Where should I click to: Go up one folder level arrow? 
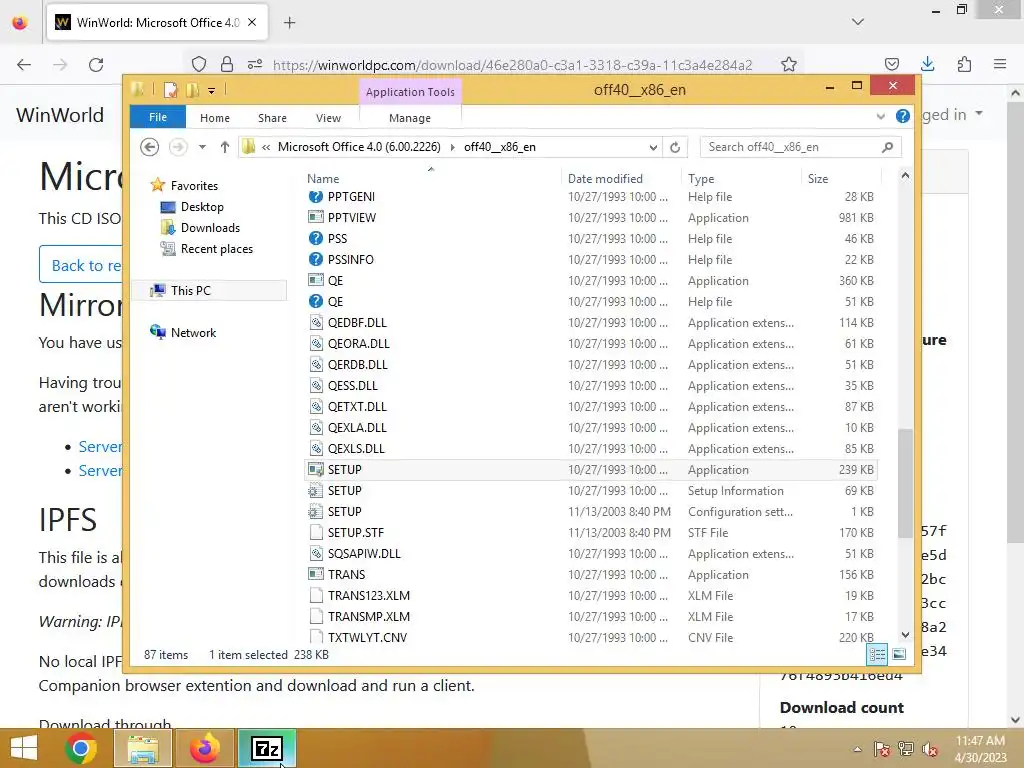(225, 147)
